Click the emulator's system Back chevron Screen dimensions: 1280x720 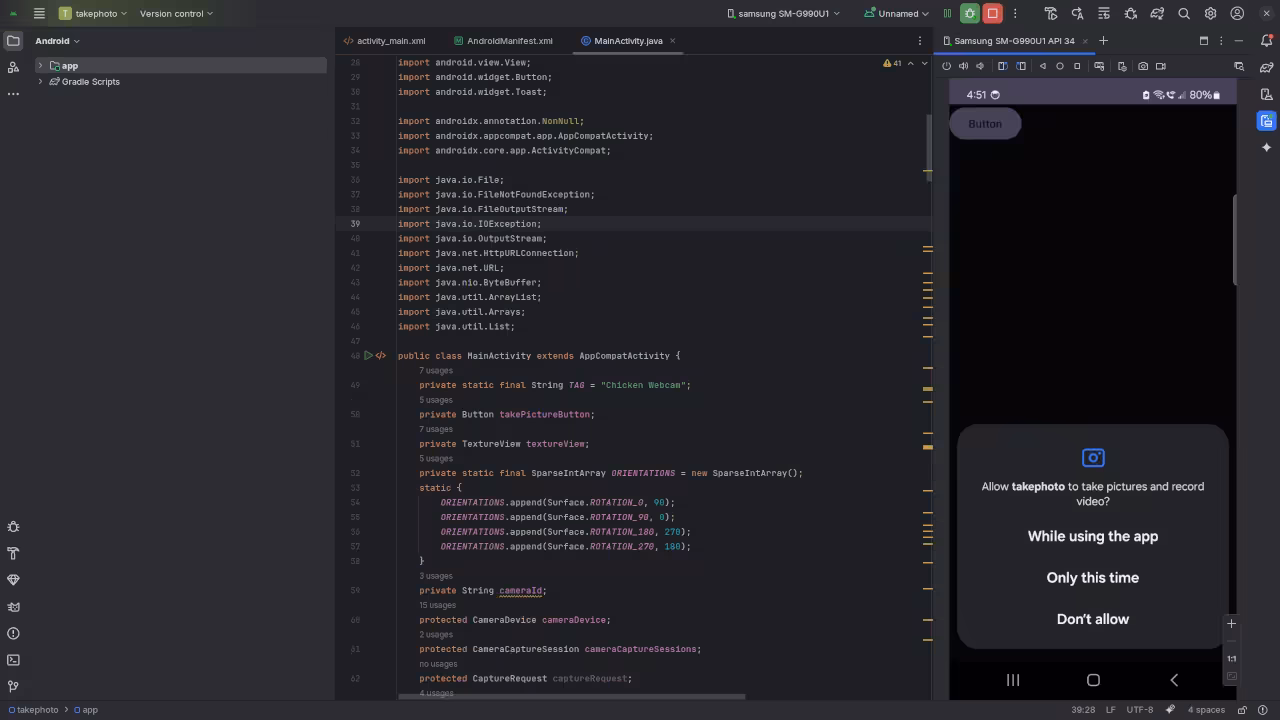pyautogui.click(x=1174, y=680)
